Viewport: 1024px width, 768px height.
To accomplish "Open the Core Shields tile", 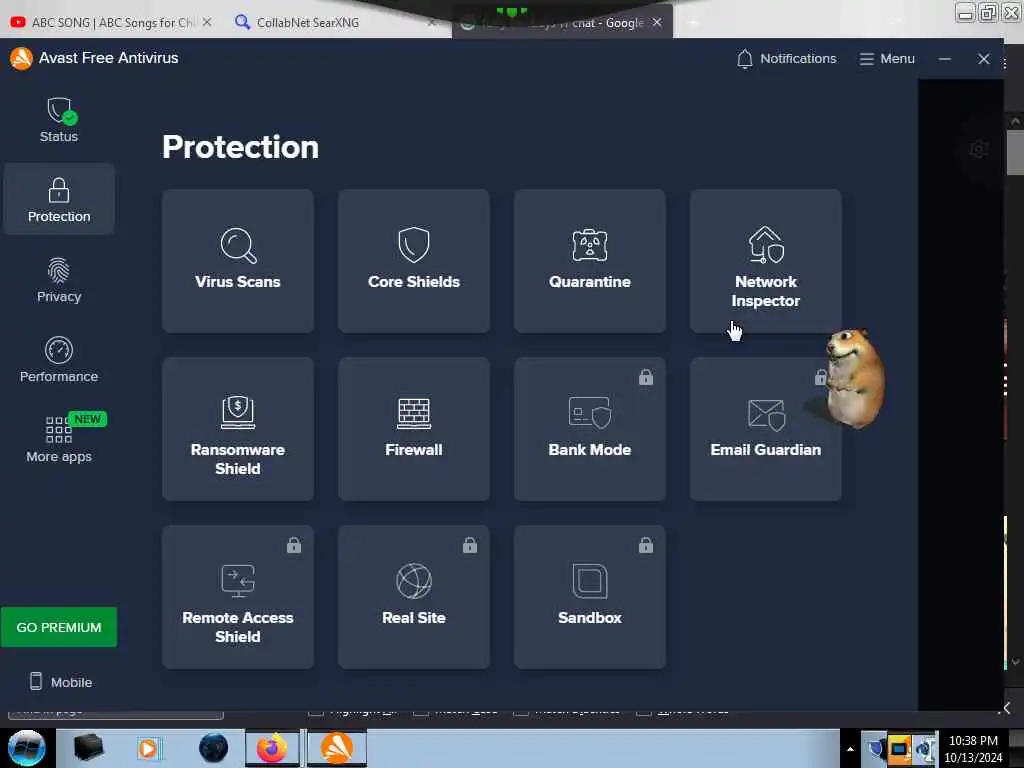I will (413, 261).
